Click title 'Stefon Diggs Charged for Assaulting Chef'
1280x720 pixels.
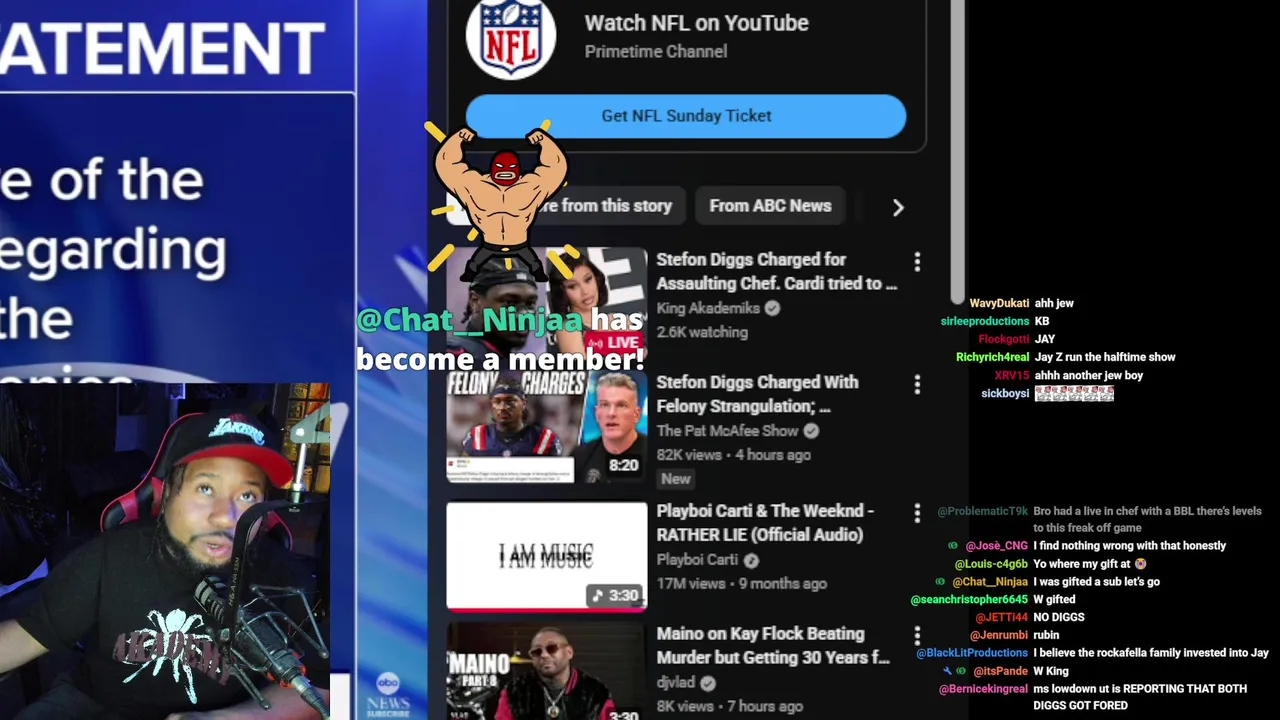(776, 271)
